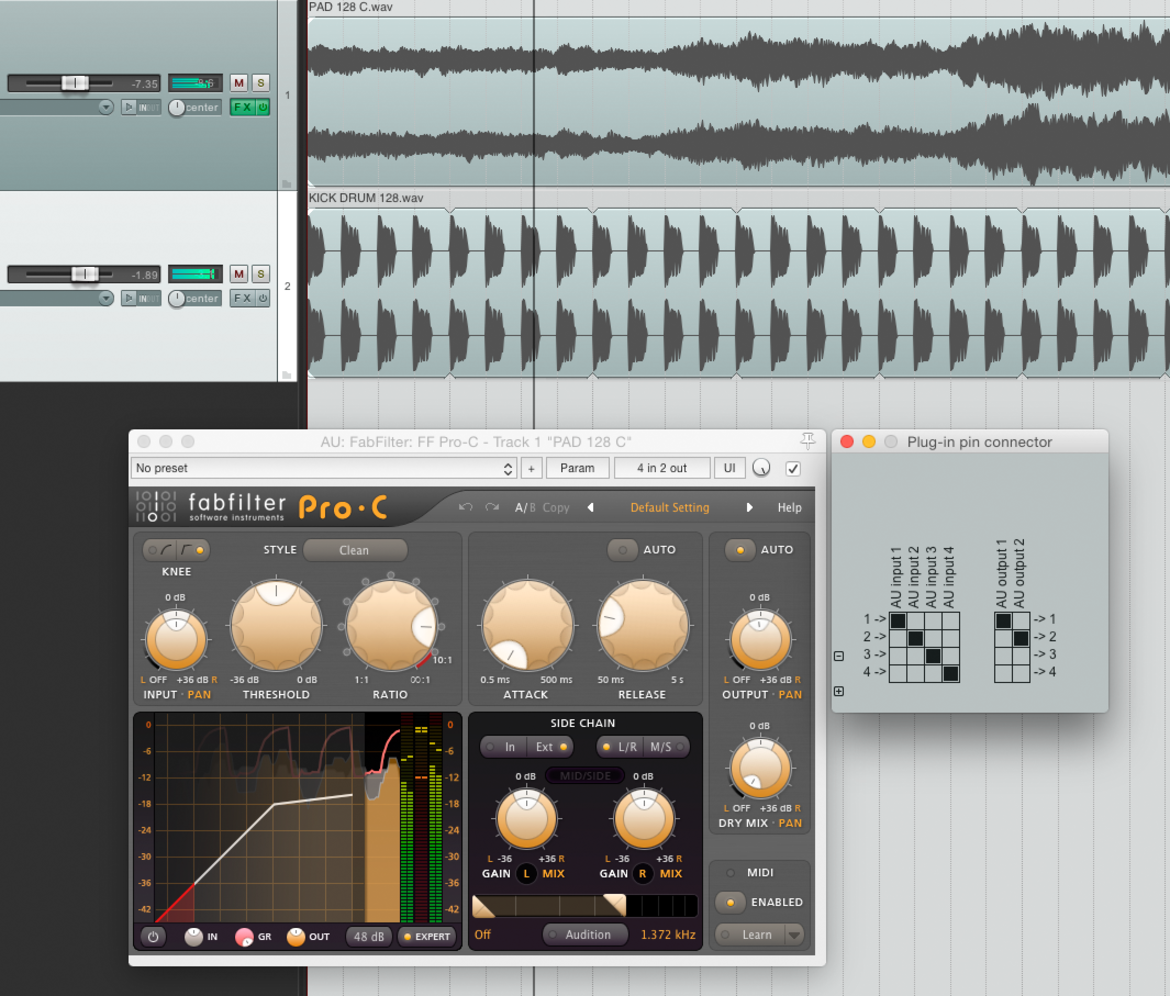The height and width of the screenshot is (996, 1170).
Task: Open the Param menu button
Action: 578,468
